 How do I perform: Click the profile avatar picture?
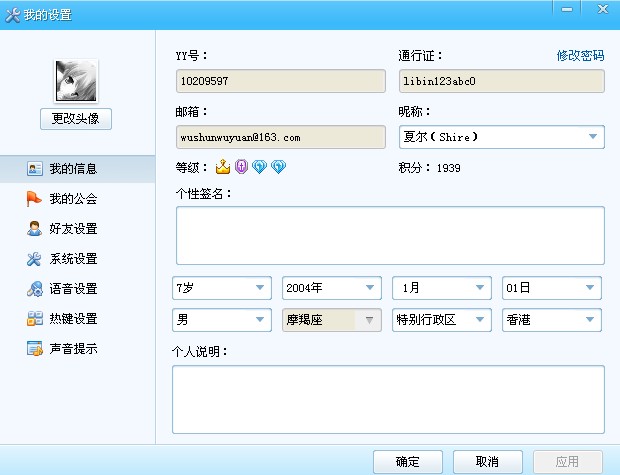(76, 81)
